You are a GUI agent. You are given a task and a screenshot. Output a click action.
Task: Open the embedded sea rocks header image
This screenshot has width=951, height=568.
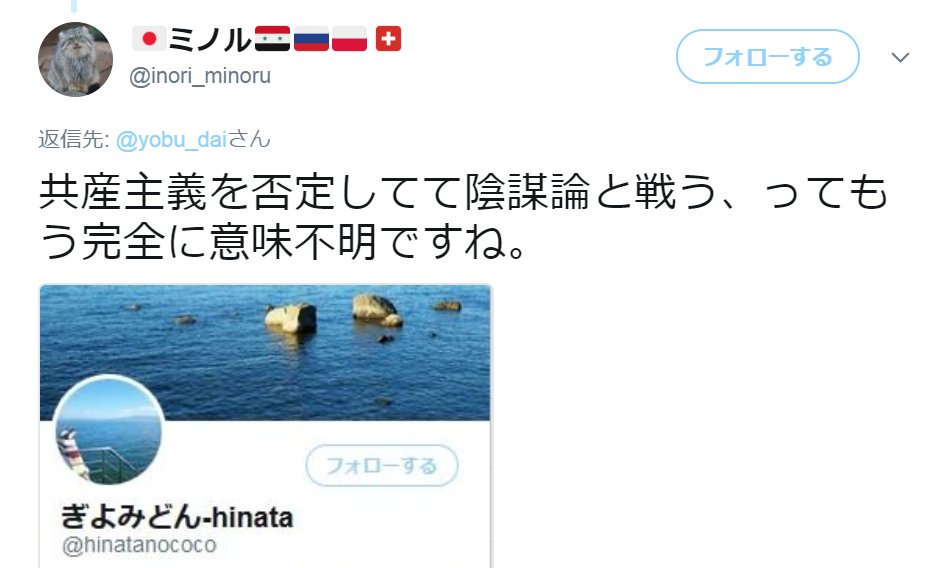click(265, 353)
